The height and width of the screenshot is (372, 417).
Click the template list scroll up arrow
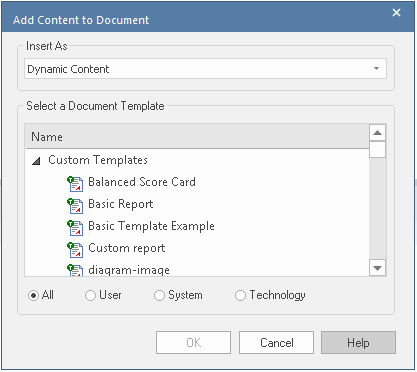pos(377,133)
